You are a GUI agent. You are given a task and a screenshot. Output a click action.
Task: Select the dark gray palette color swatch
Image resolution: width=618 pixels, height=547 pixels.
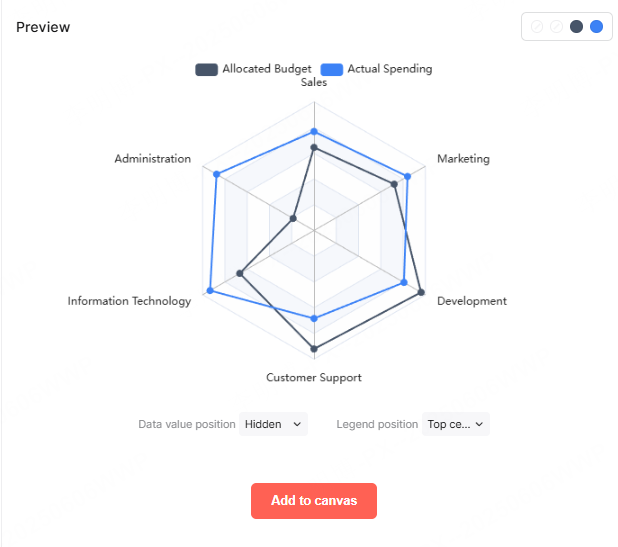coord(576,27)
